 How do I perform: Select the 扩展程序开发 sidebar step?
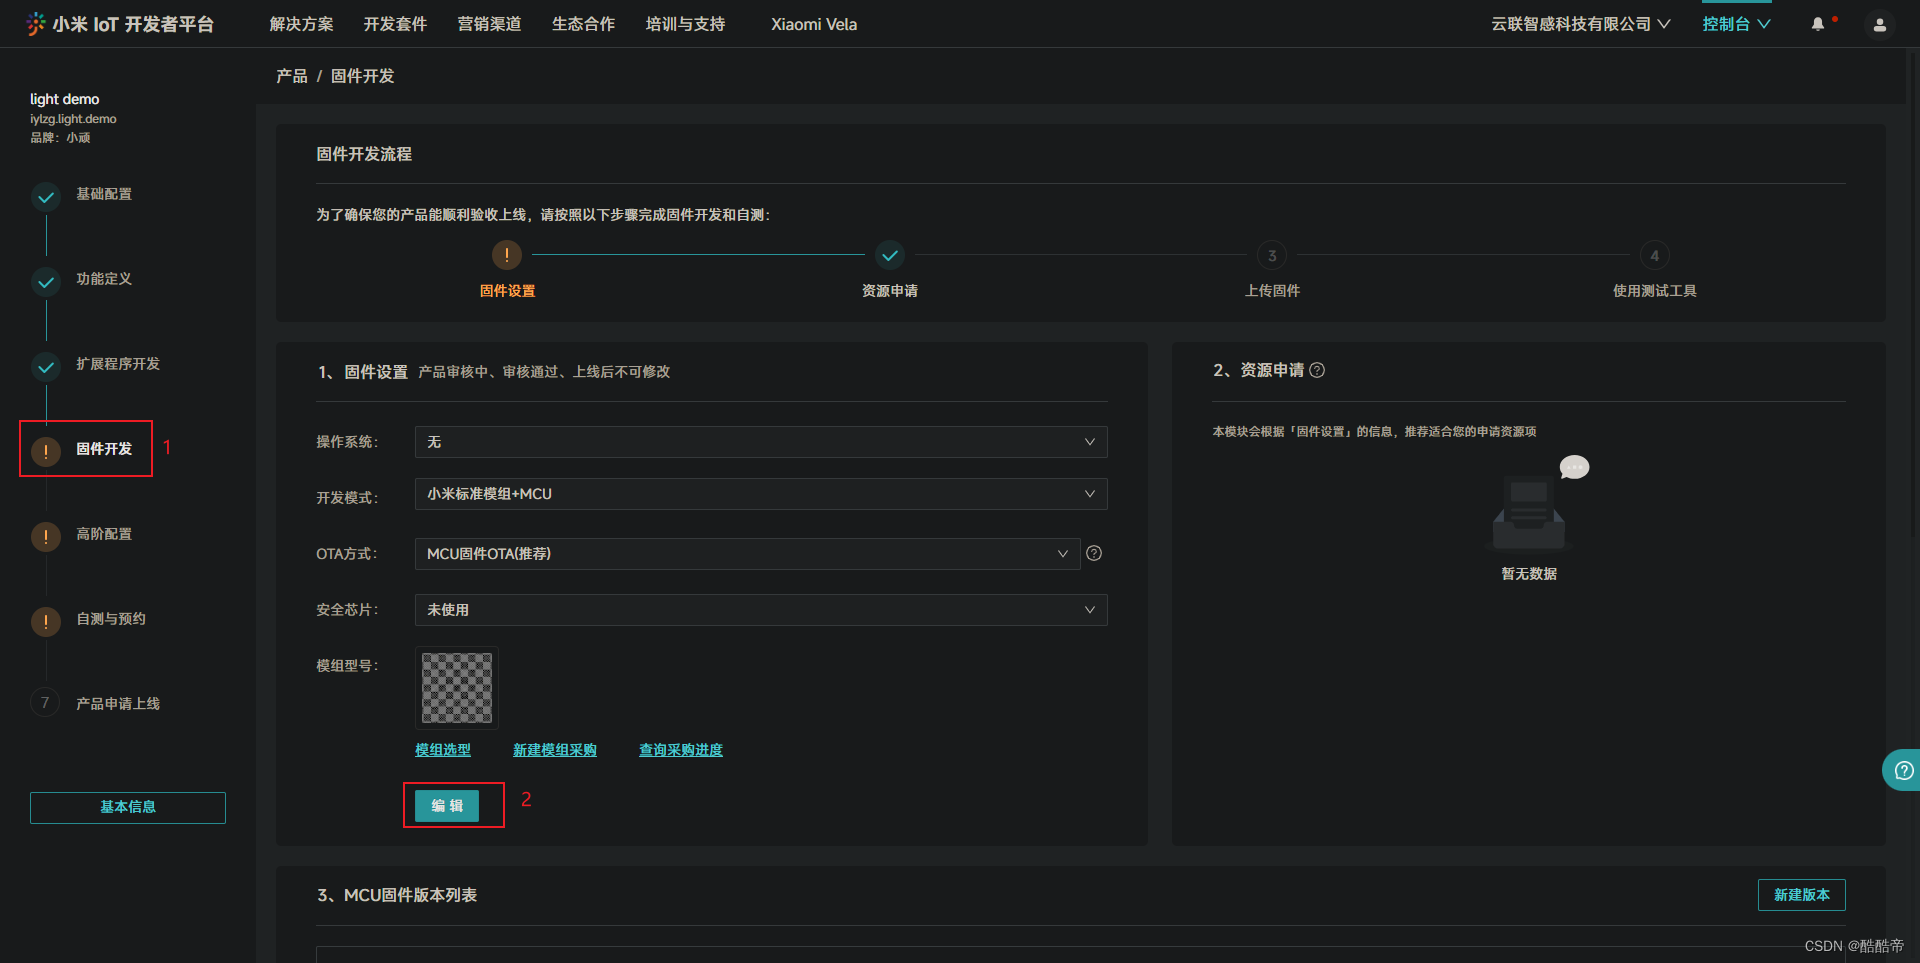(x=118, y=364)
